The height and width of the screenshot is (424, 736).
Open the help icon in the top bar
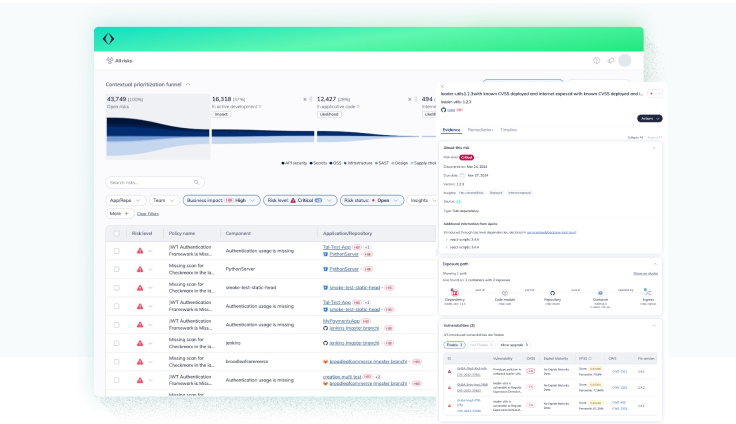click(597, 61)
